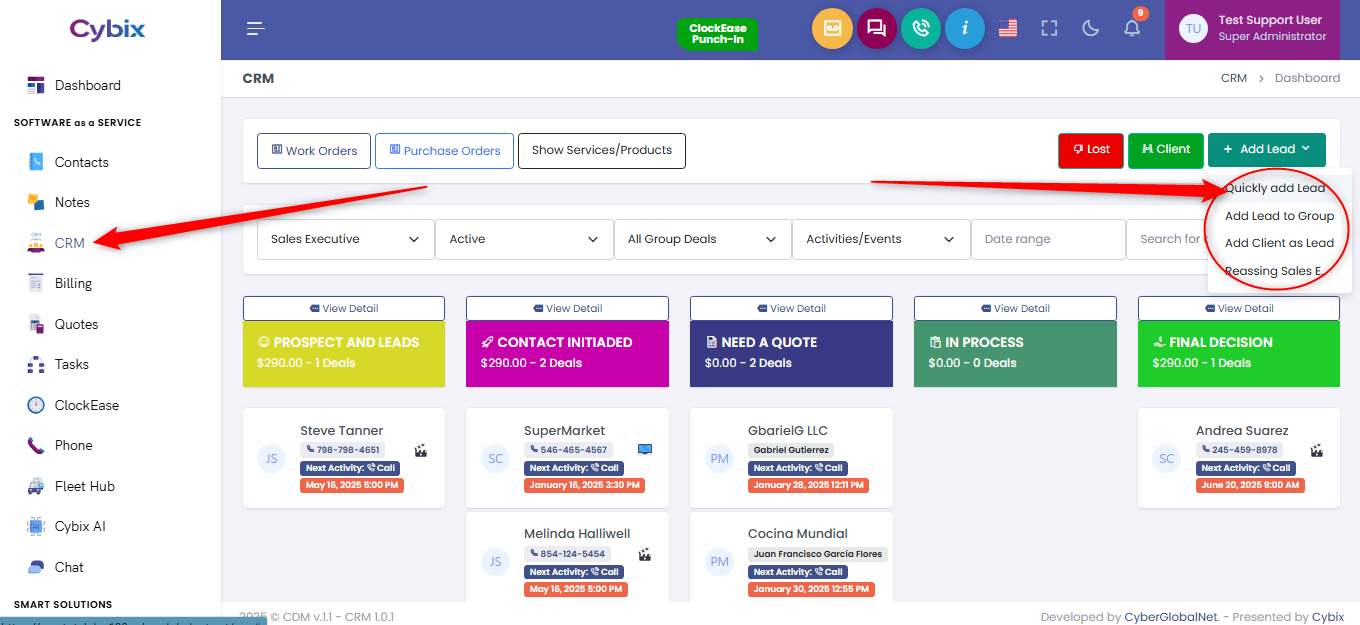Open the Steve Tanner deal card
Image resolution: width=1360 pixels, height=625 pixels.
[x=344, y=458]
